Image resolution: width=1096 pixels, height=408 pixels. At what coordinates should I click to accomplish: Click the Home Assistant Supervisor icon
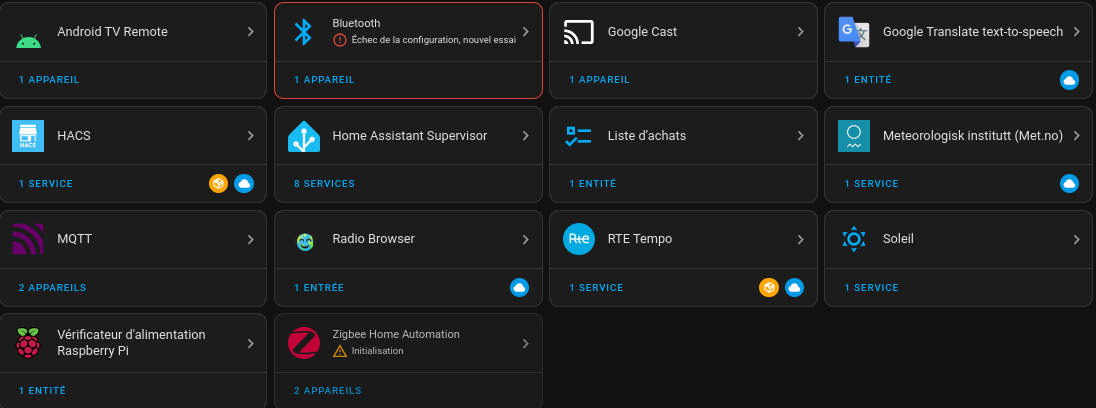tap(304, 136)
